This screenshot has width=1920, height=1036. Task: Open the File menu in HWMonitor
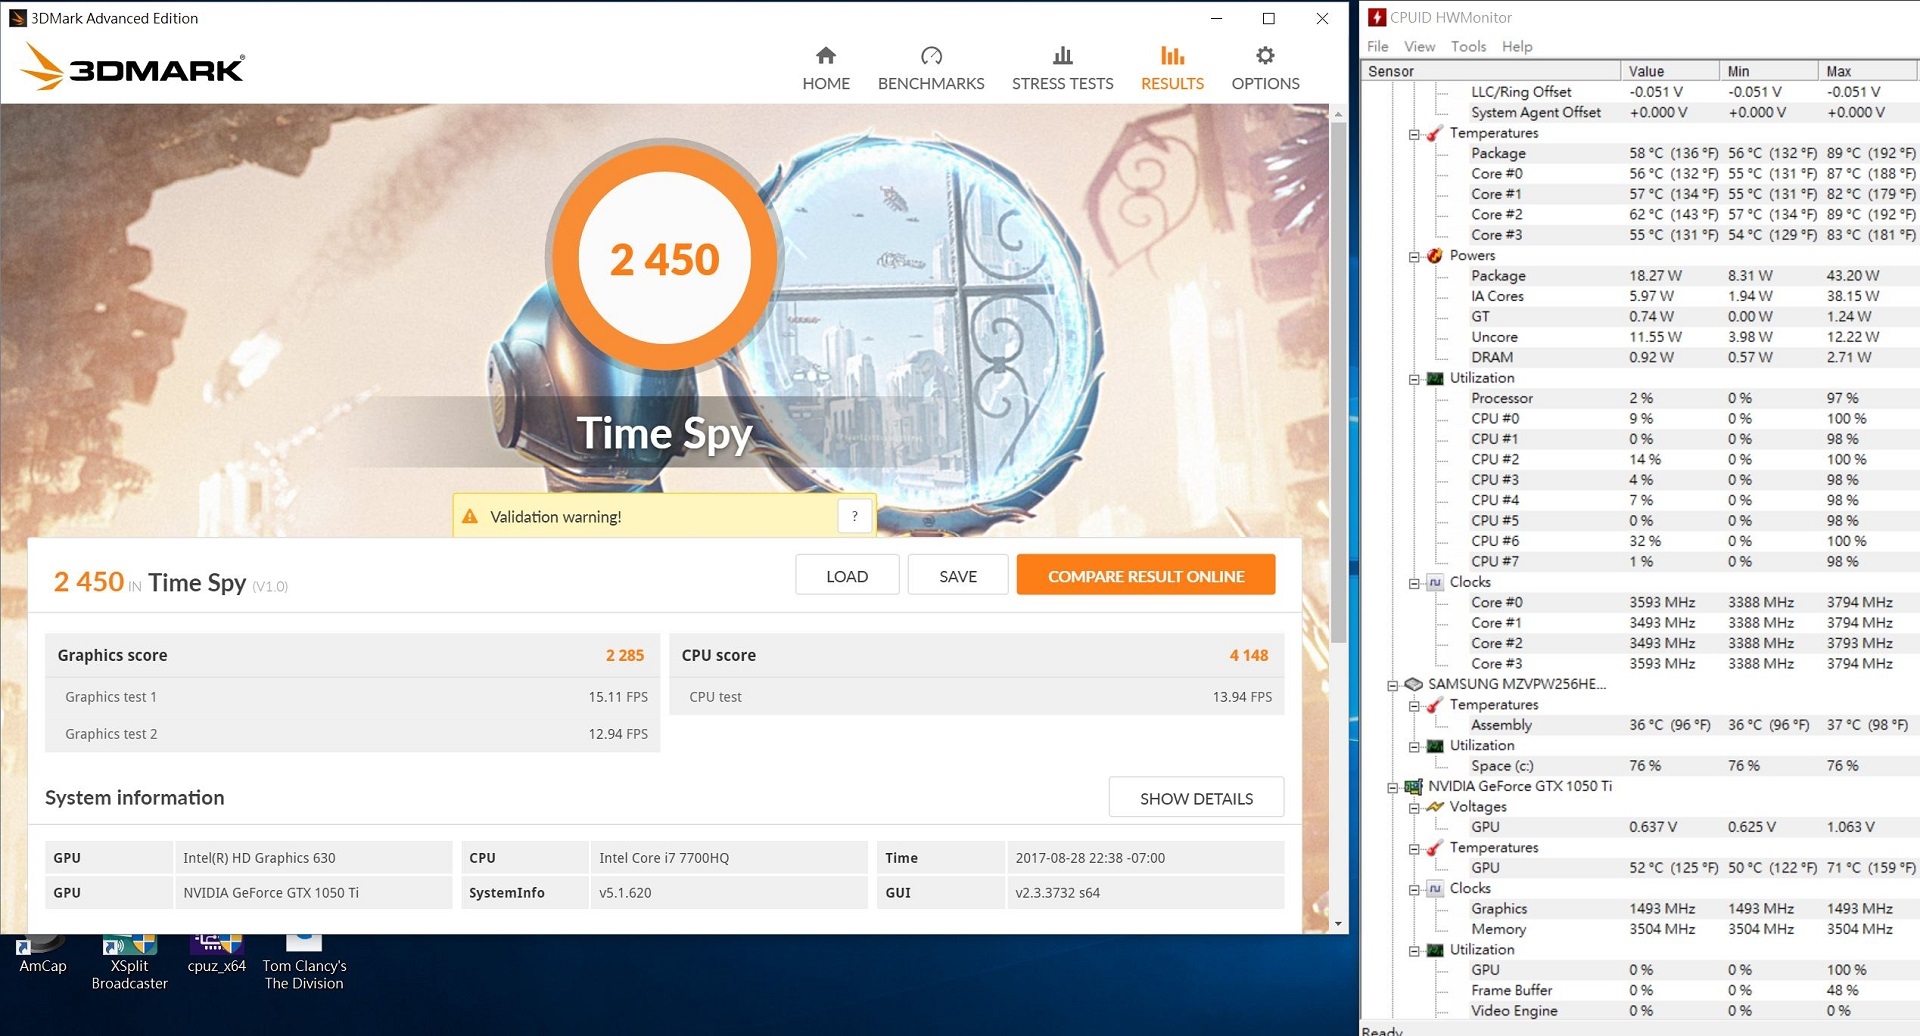pos(1377,46)
